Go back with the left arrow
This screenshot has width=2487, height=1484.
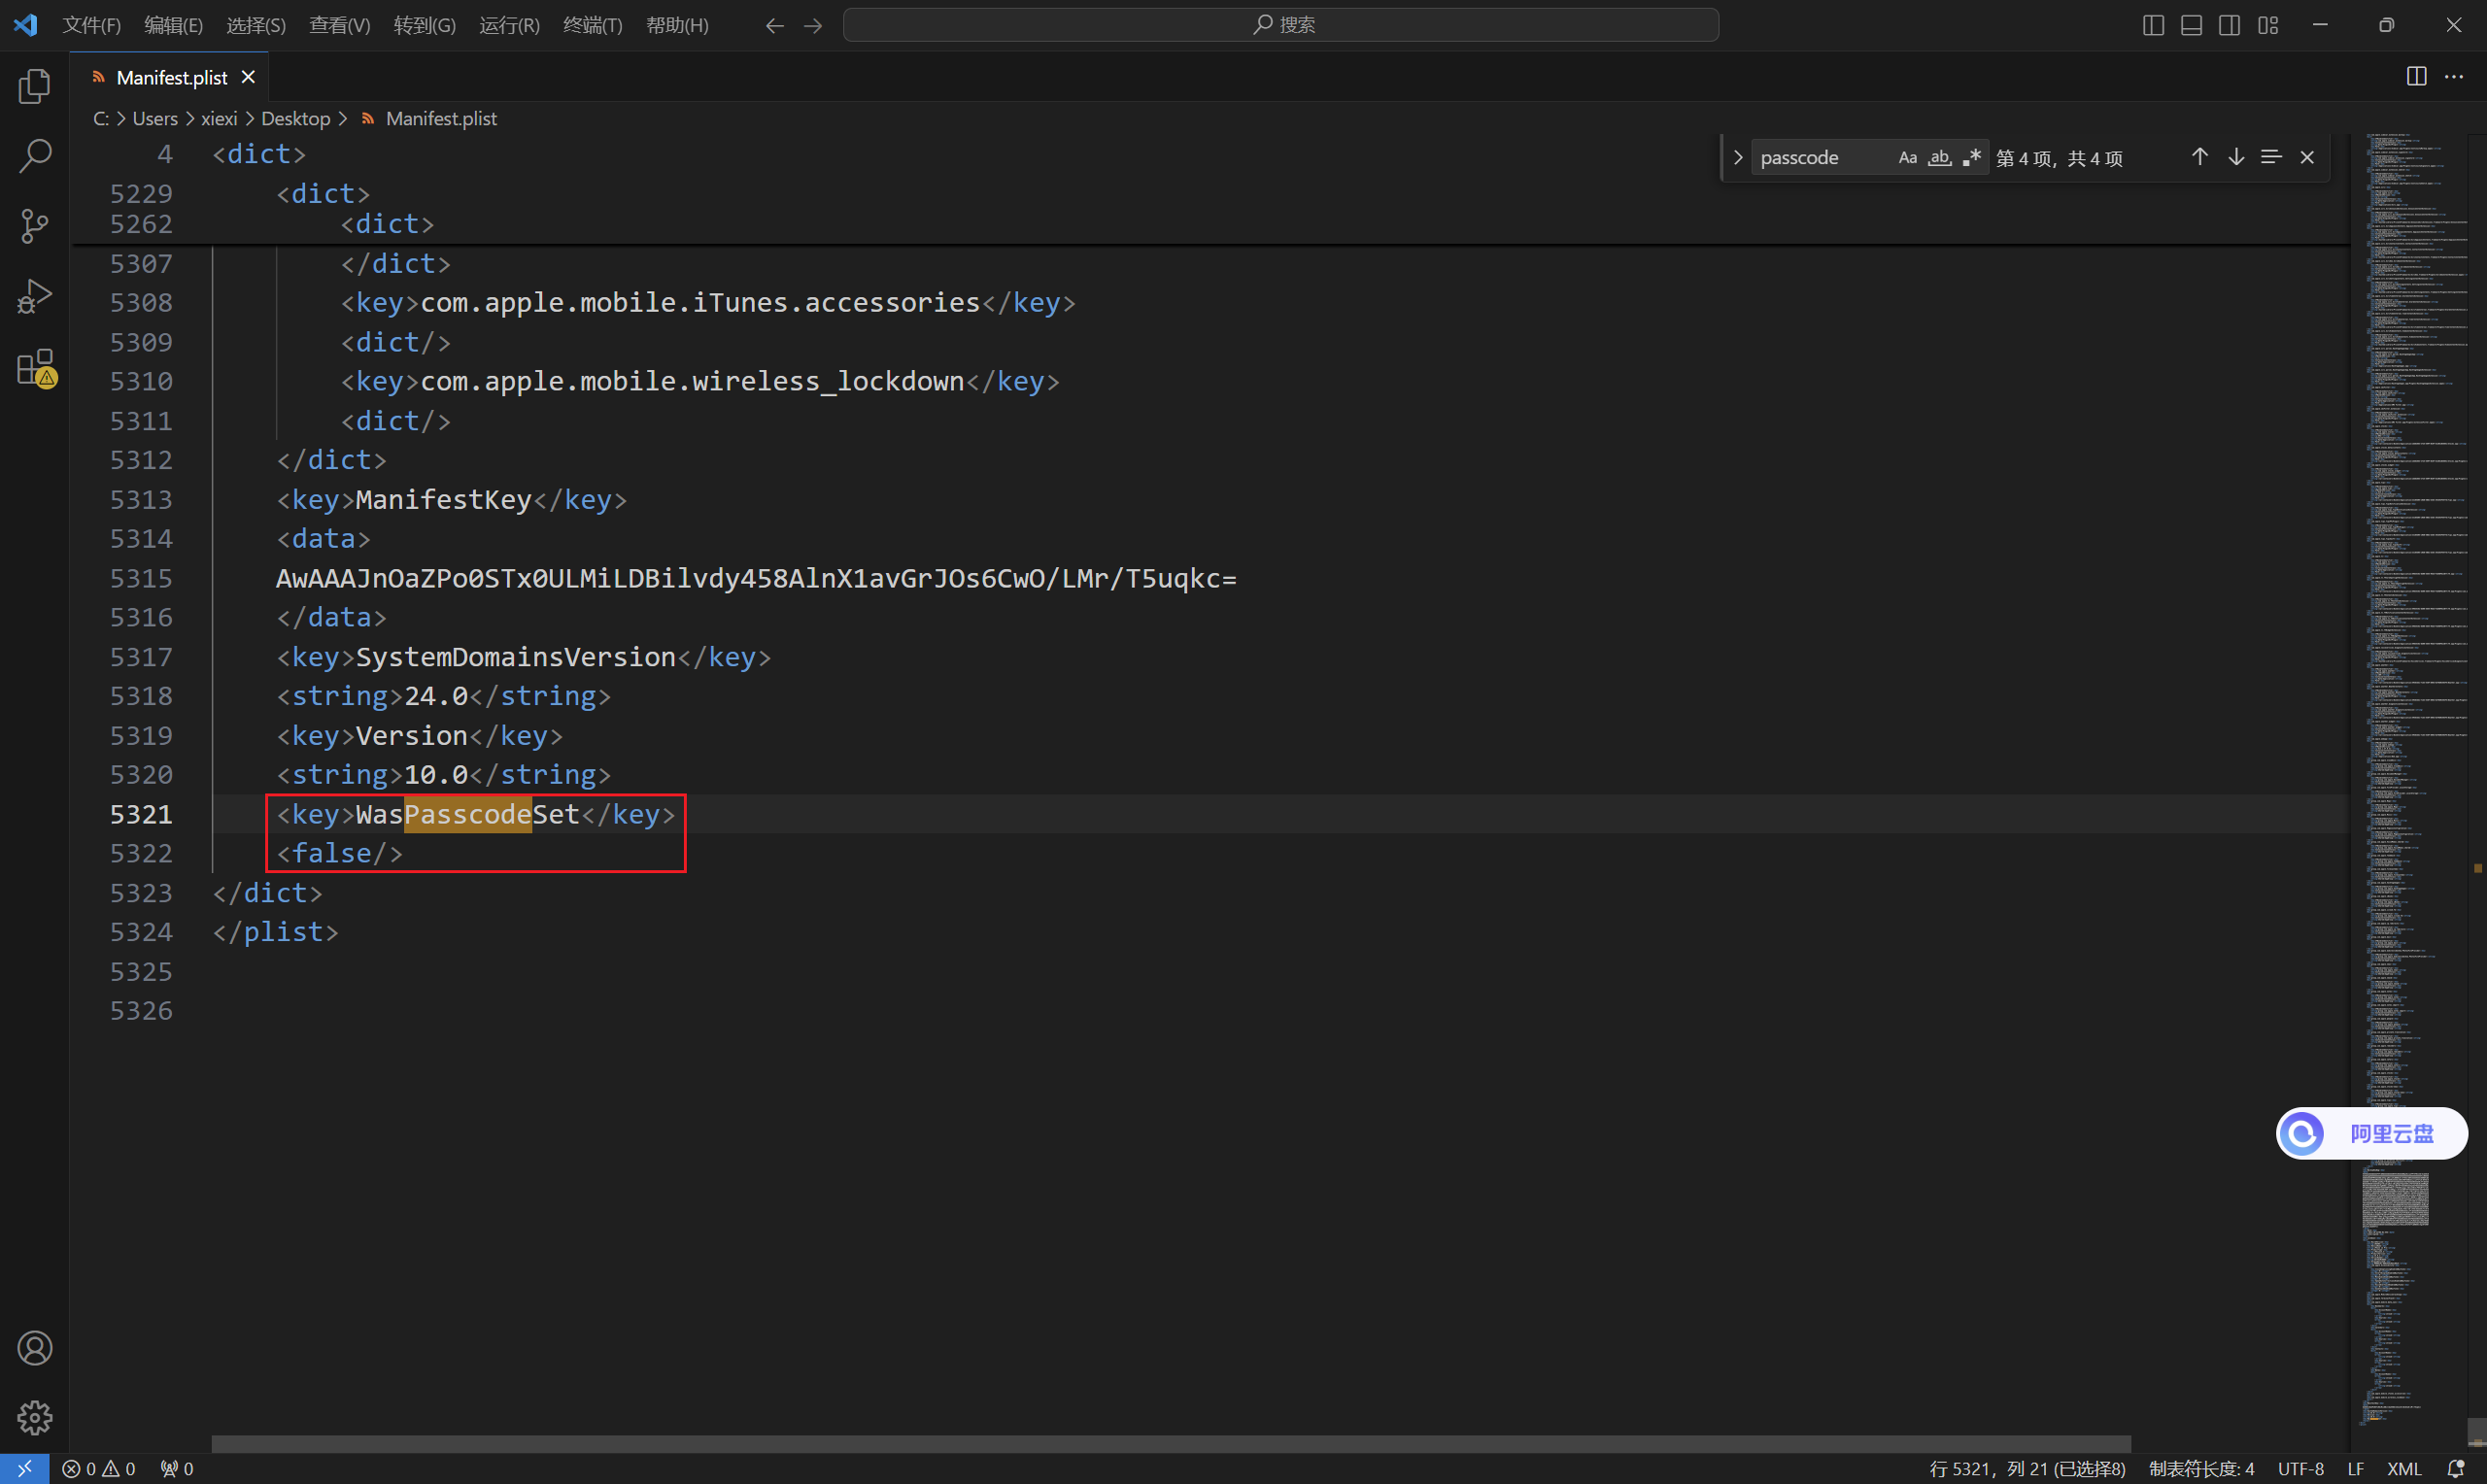click(774, 25)
